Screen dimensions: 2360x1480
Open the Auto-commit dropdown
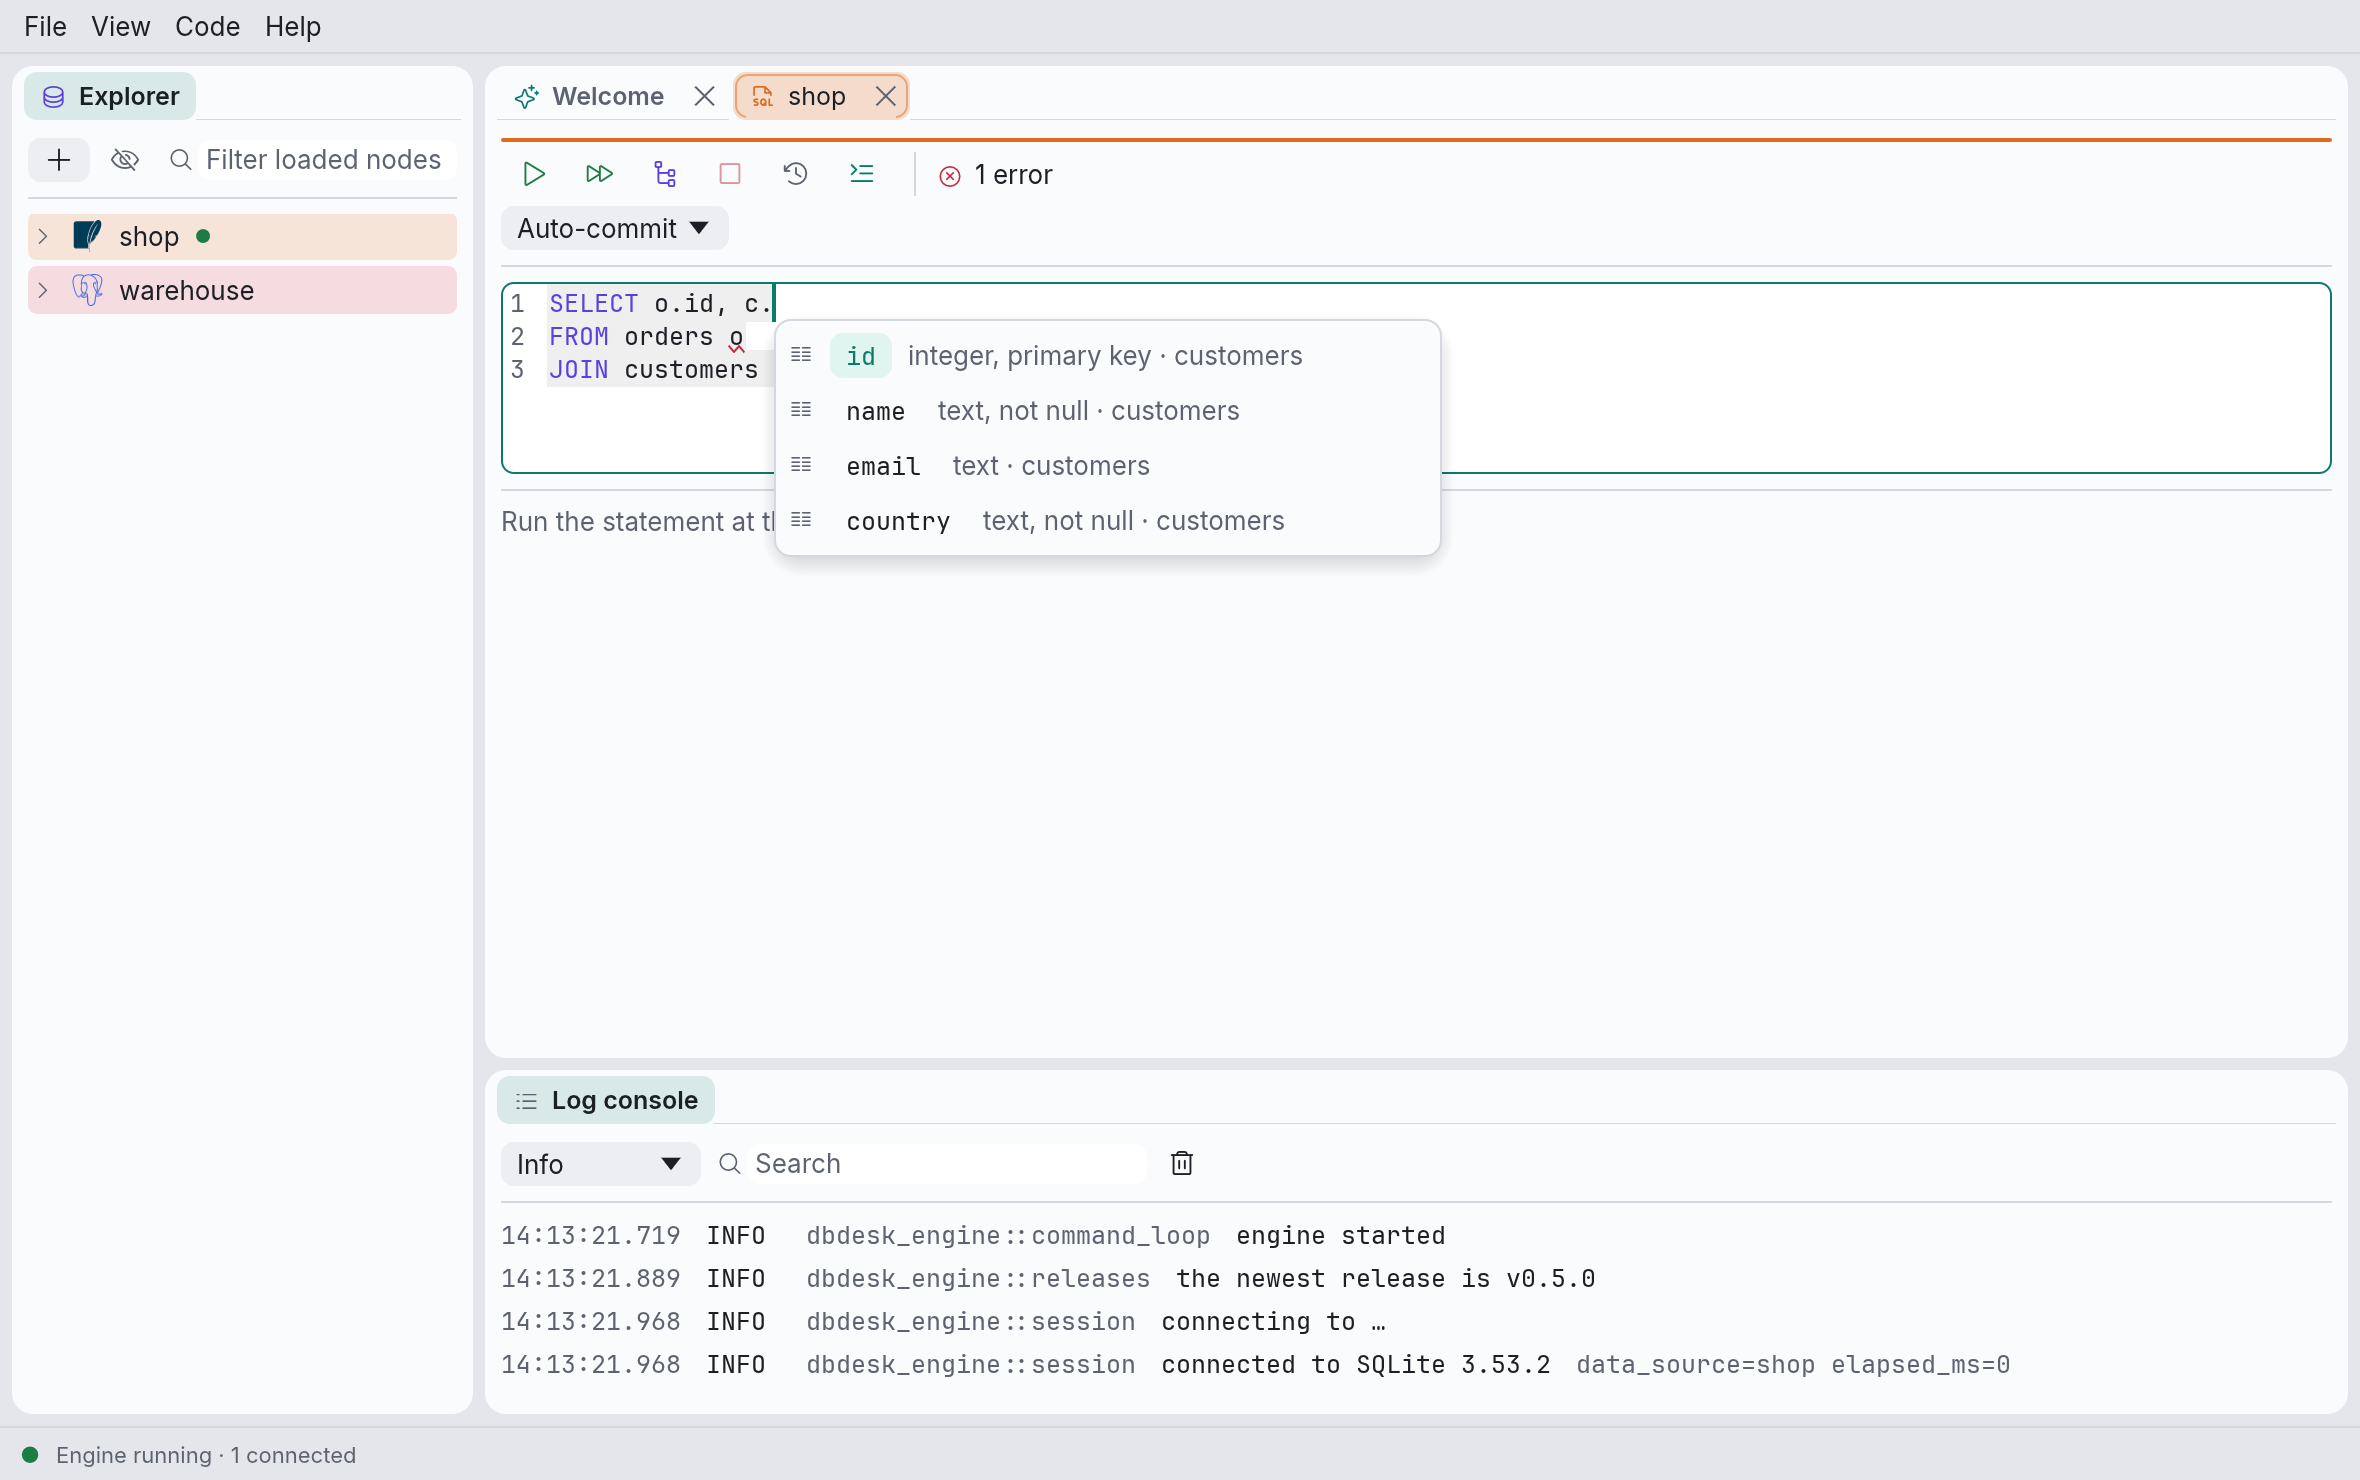pos(614,228)
